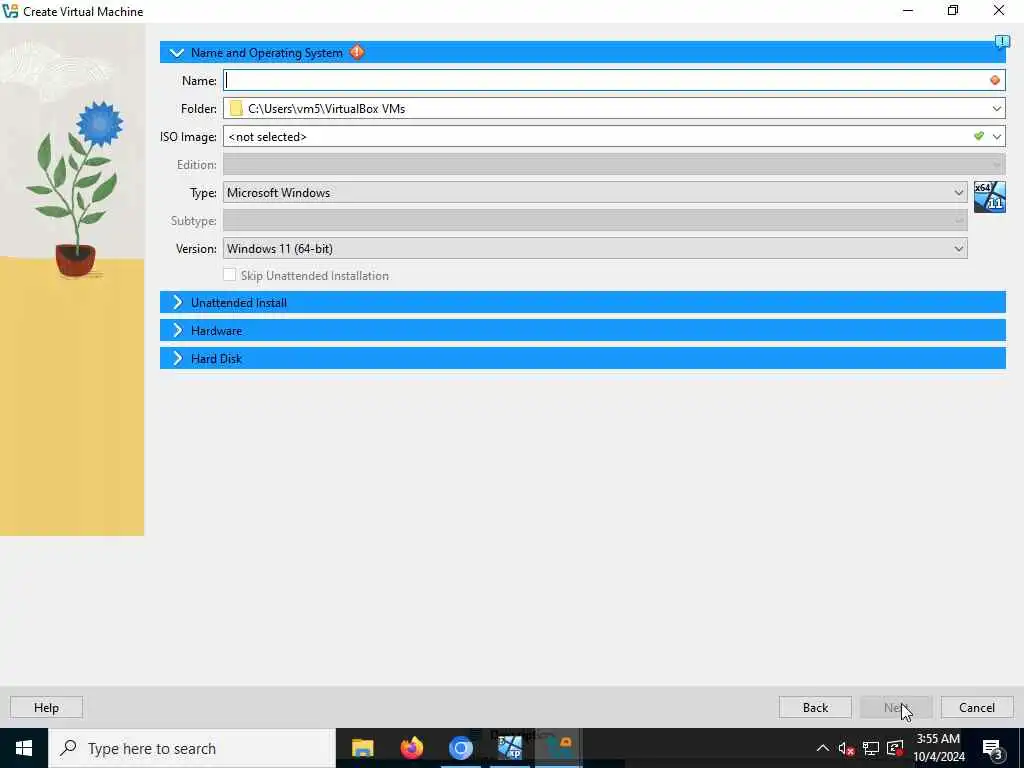Launch Firefox from the taskbar
Image resolution: width=1024 pixels, height=768 pixels.
coord(411,748)
